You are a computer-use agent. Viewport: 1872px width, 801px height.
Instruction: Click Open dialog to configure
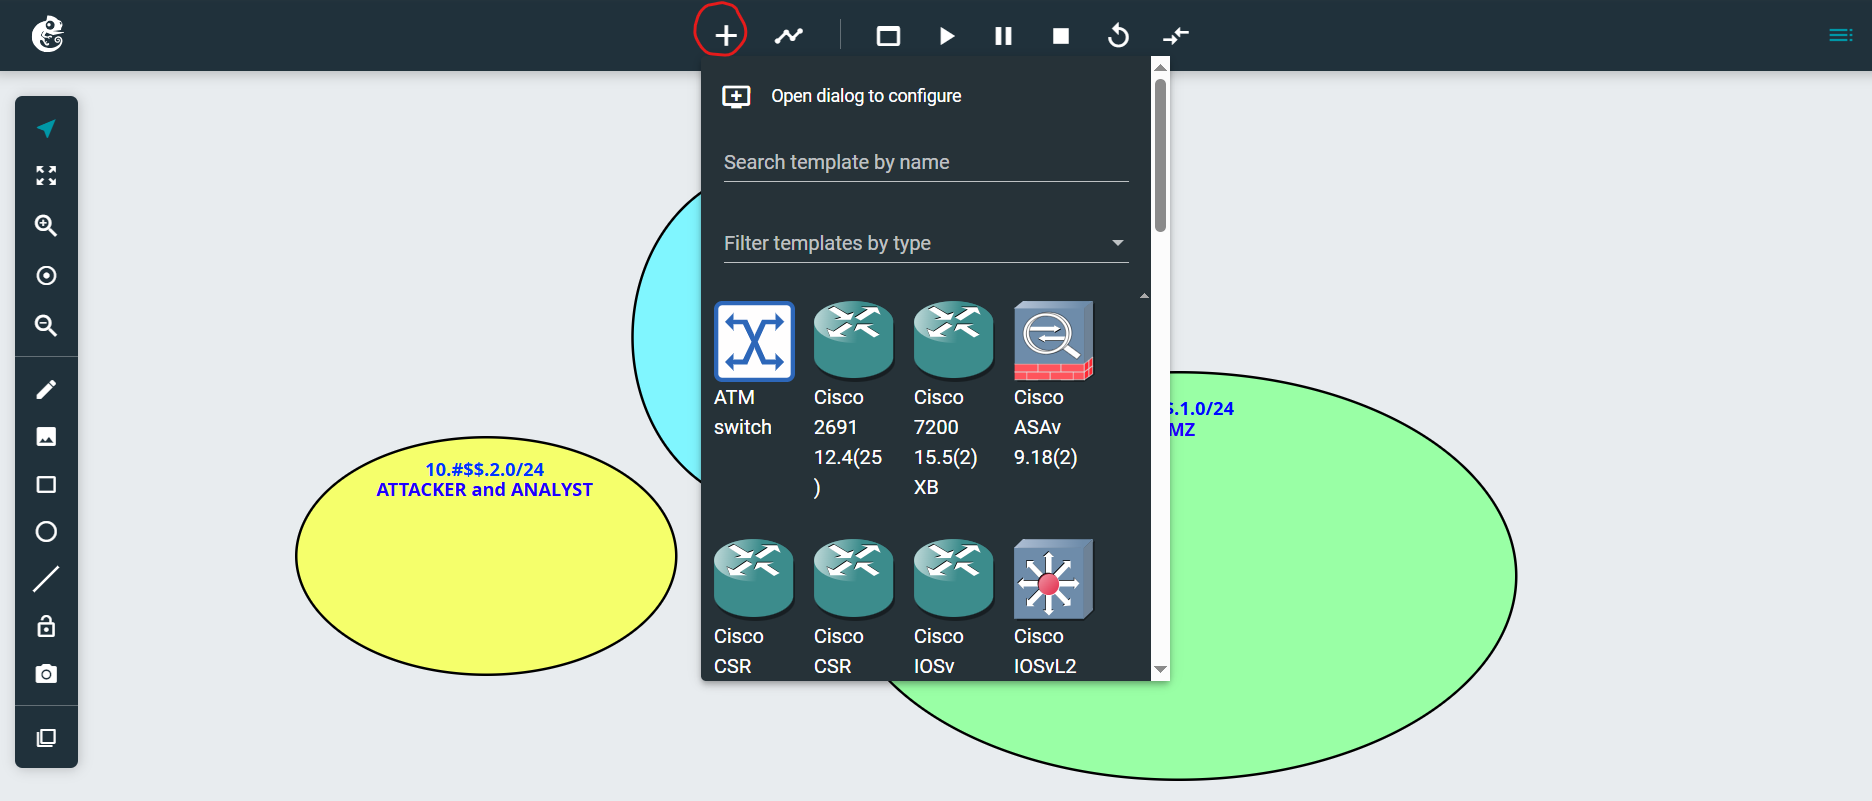click(841, 96)
